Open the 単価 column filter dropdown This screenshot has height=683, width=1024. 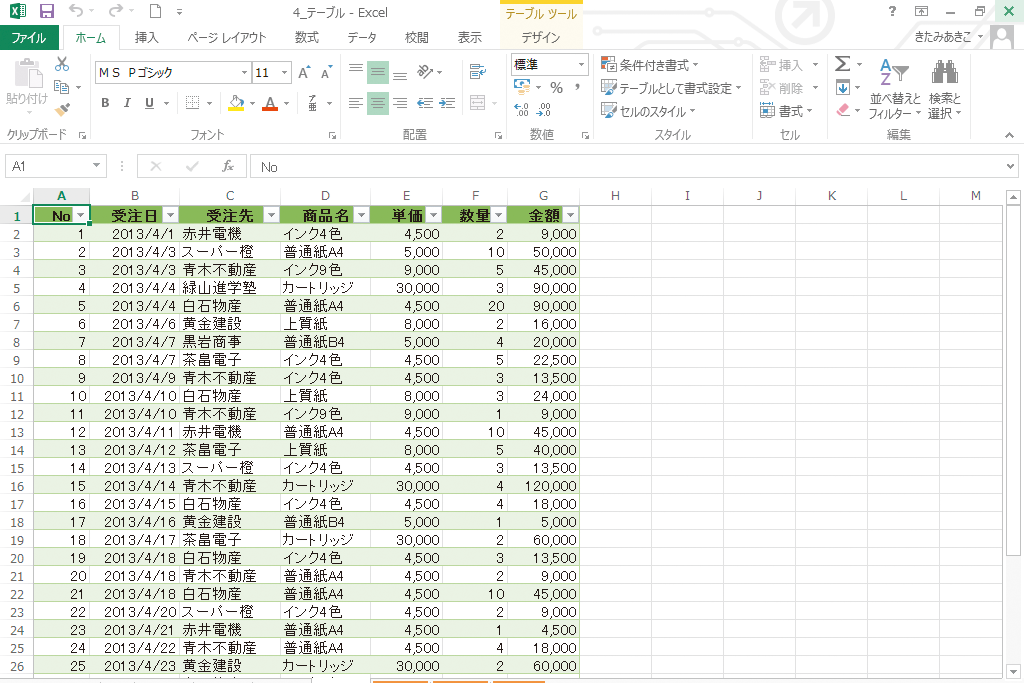pos(433,215)
